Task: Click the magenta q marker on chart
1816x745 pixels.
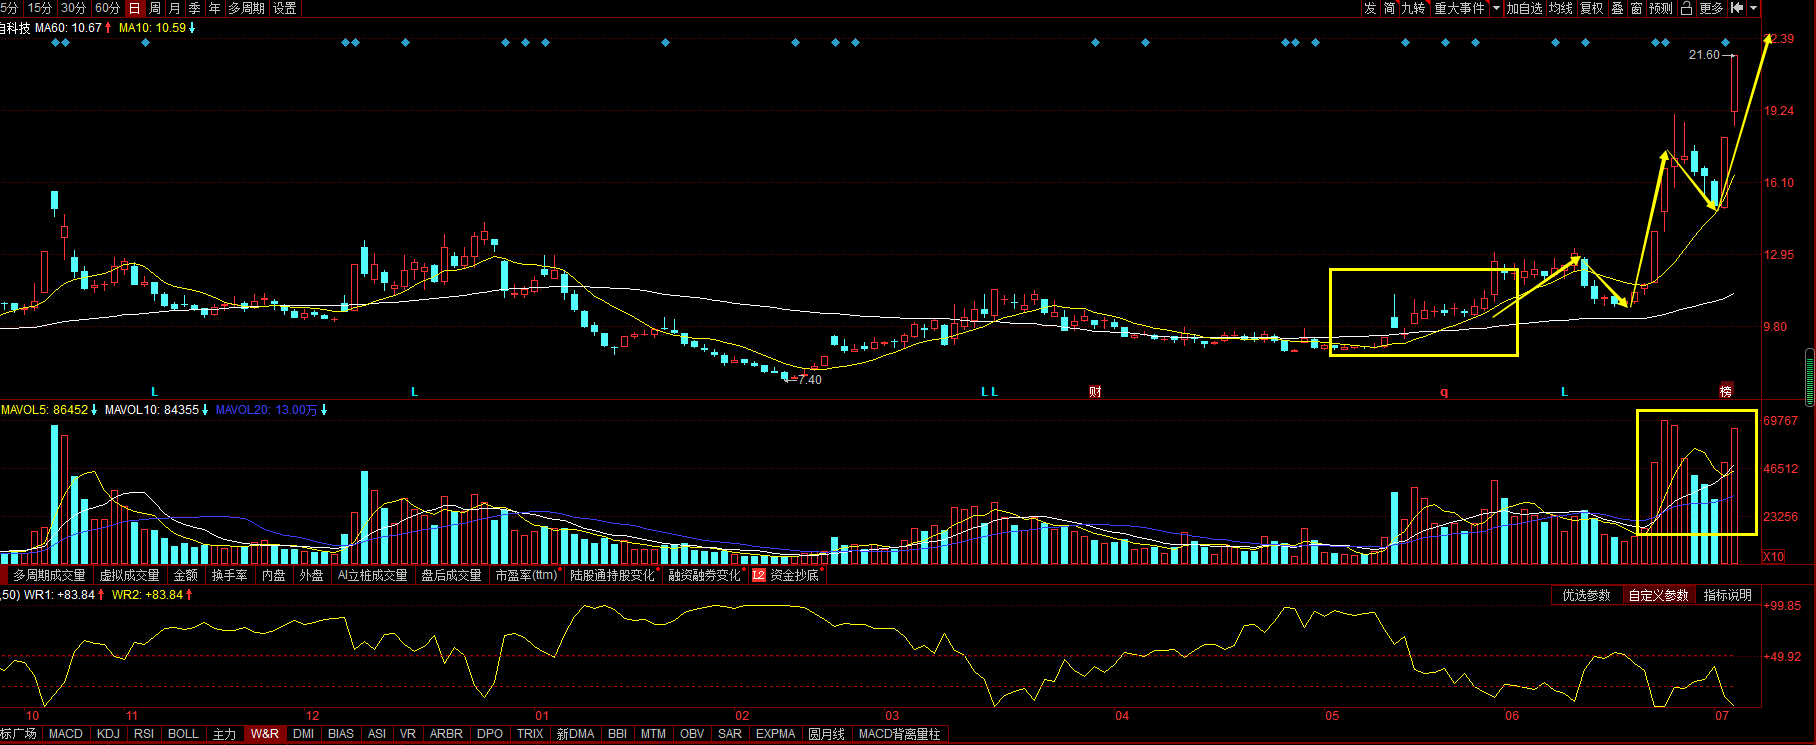Action: (x=1444, y=392)
